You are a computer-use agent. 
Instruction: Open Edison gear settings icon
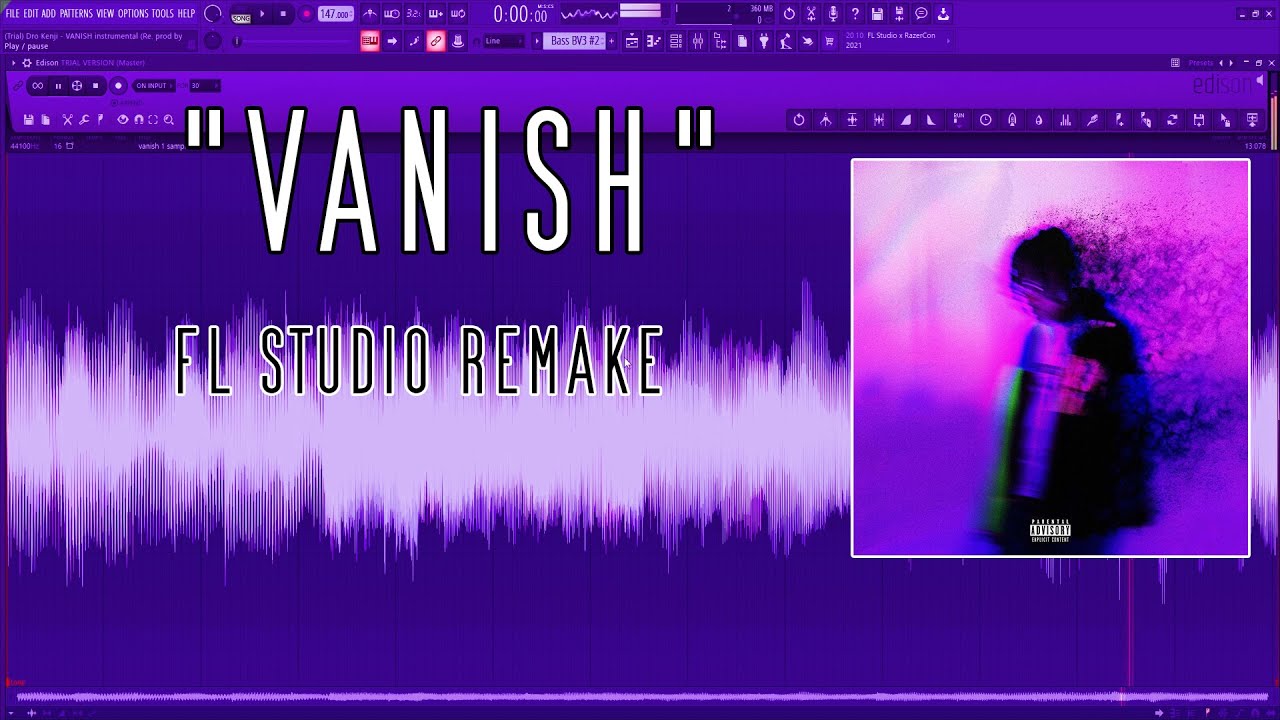click(27, 63)
